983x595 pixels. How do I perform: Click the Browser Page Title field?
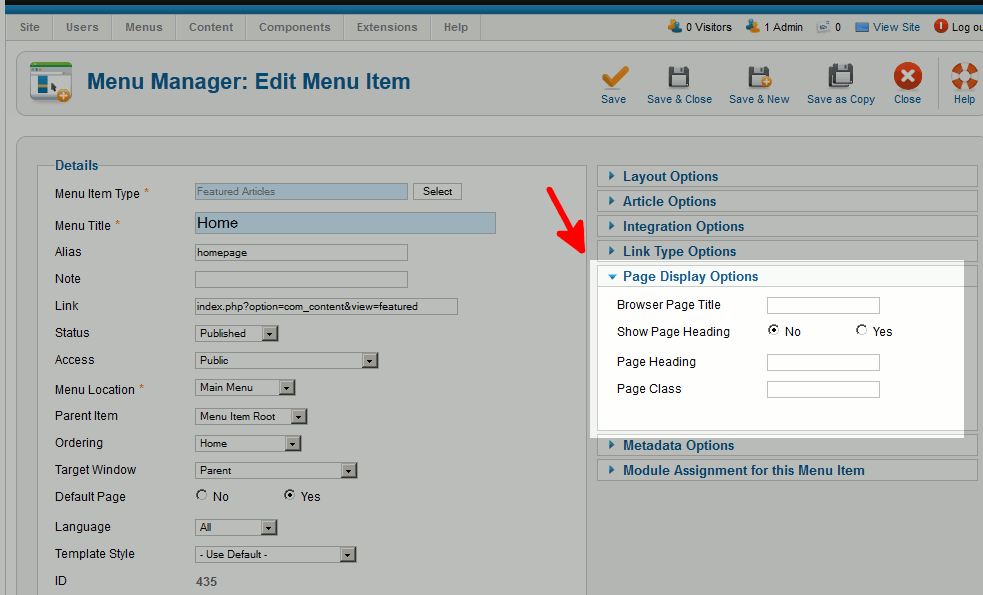pos(822,306)
